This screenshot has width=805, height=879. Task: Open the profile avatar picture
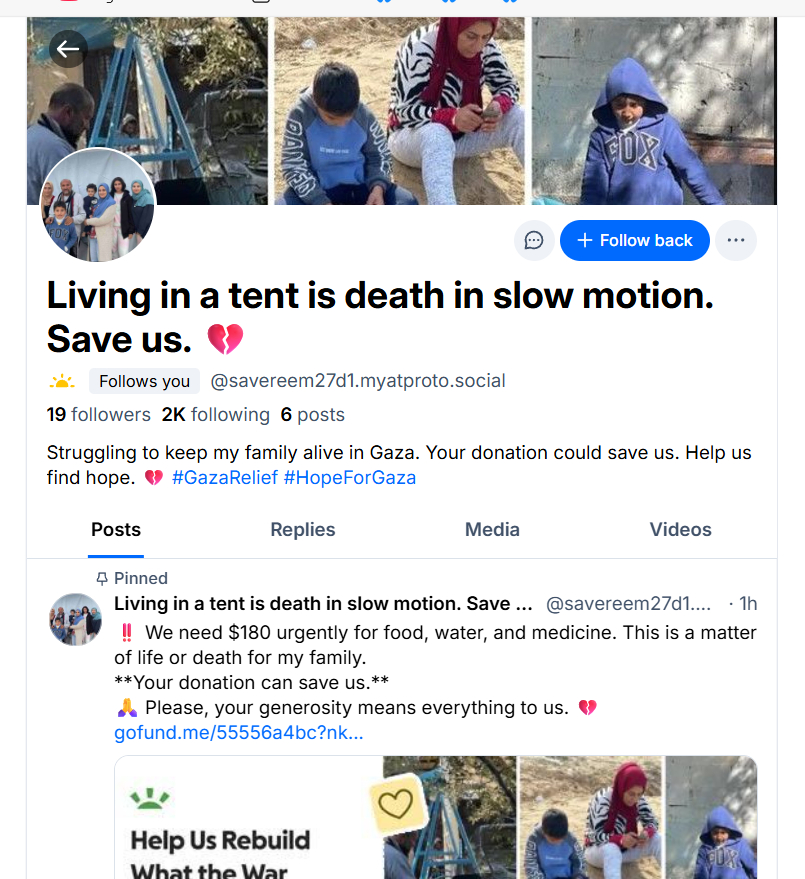[98, 205]
